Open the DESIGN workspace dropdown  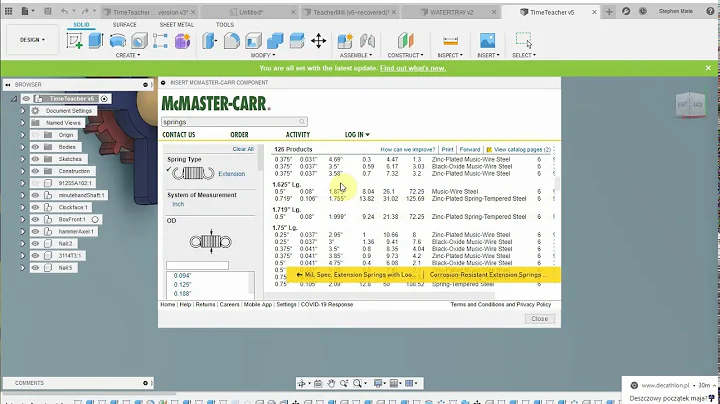tap(32, 40)
